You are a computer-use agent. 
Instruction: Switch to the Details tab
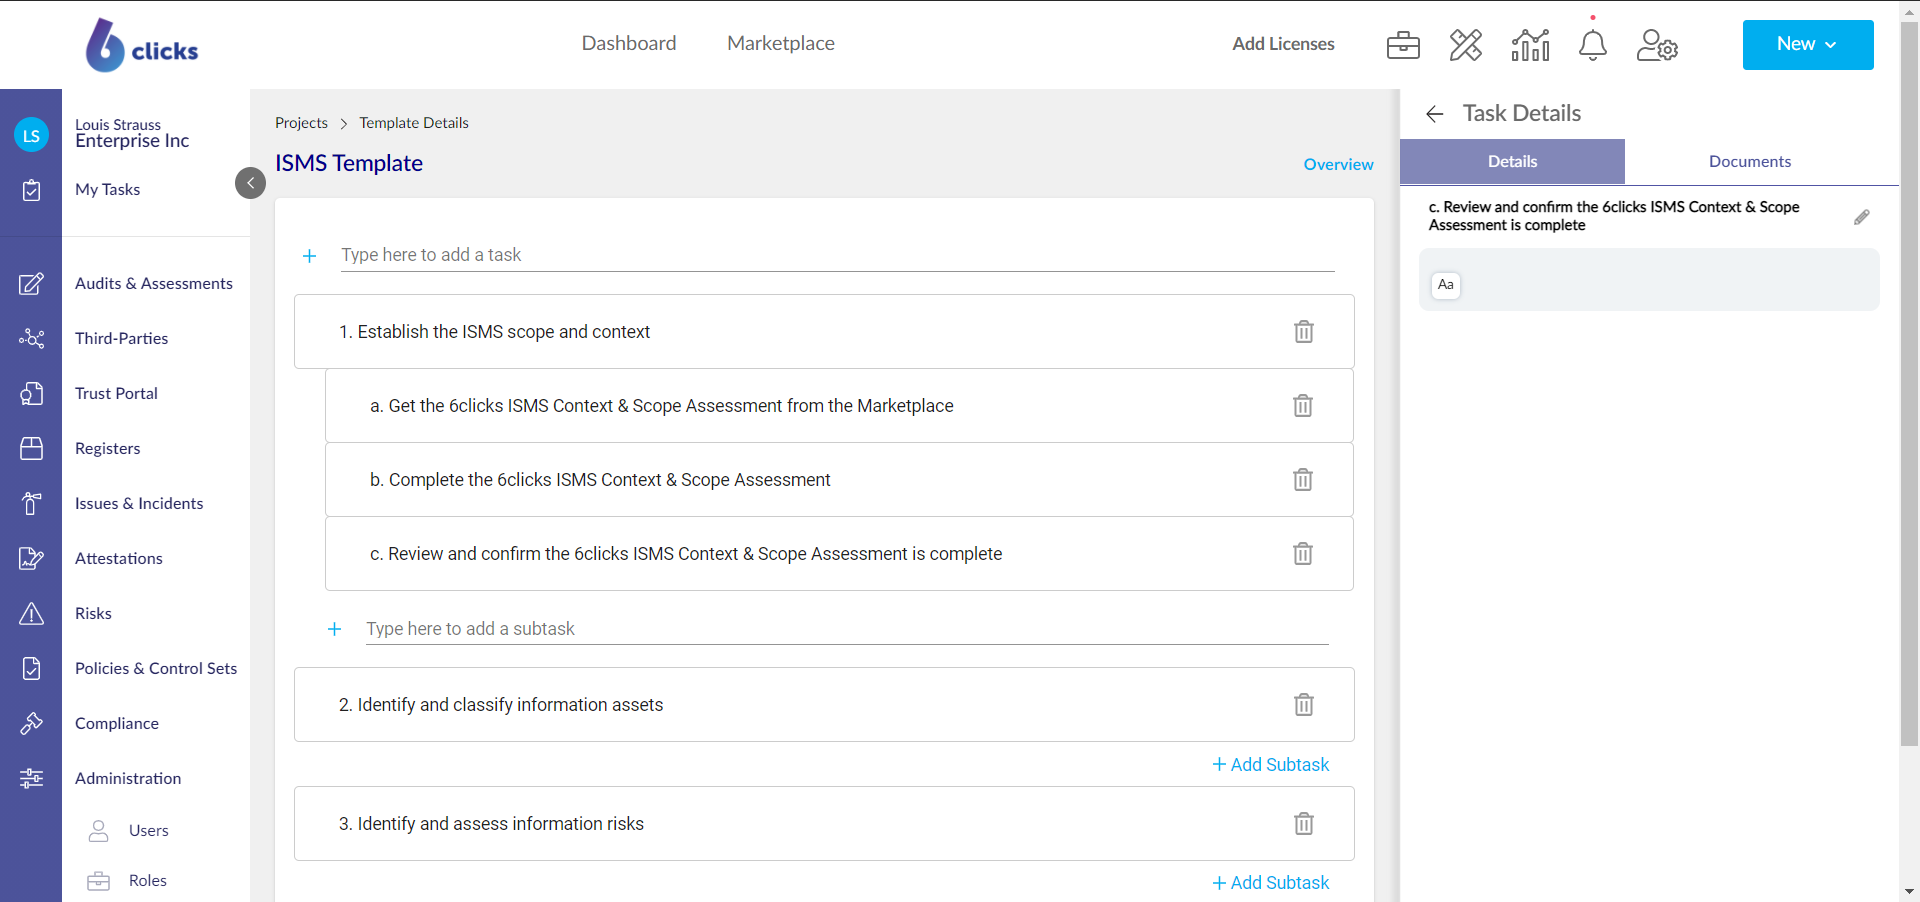point(1512,161)
